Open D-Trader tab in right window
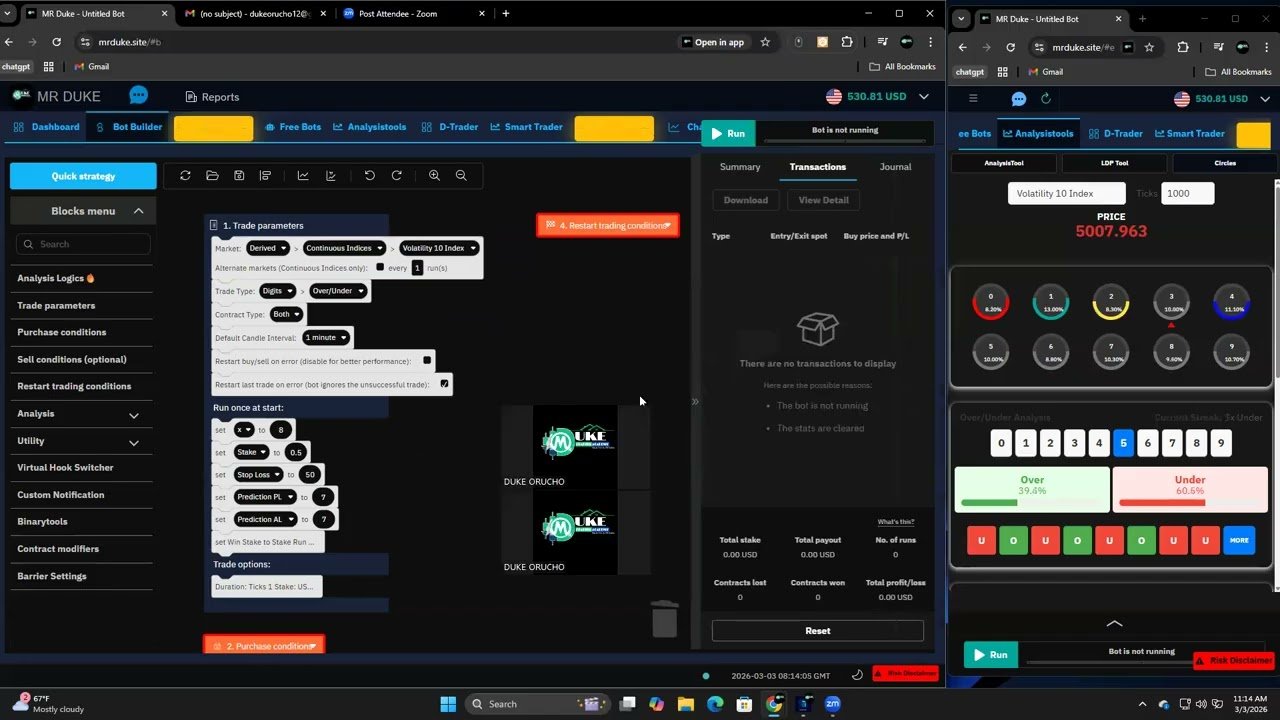The width and height of the screenshot is (1280, 720). (x=1116, y=133)
